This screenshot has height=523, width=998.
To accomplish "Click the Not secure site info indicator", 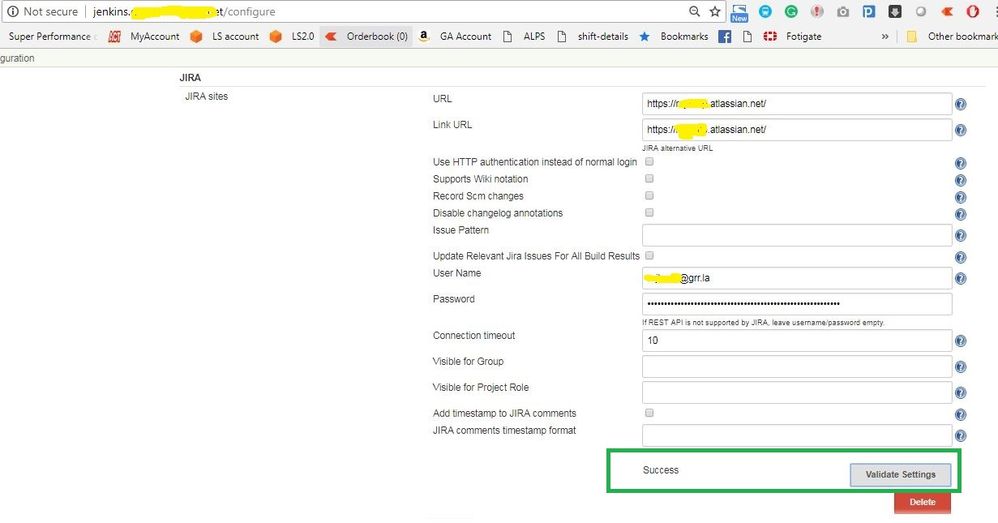I will click(43, 11).
